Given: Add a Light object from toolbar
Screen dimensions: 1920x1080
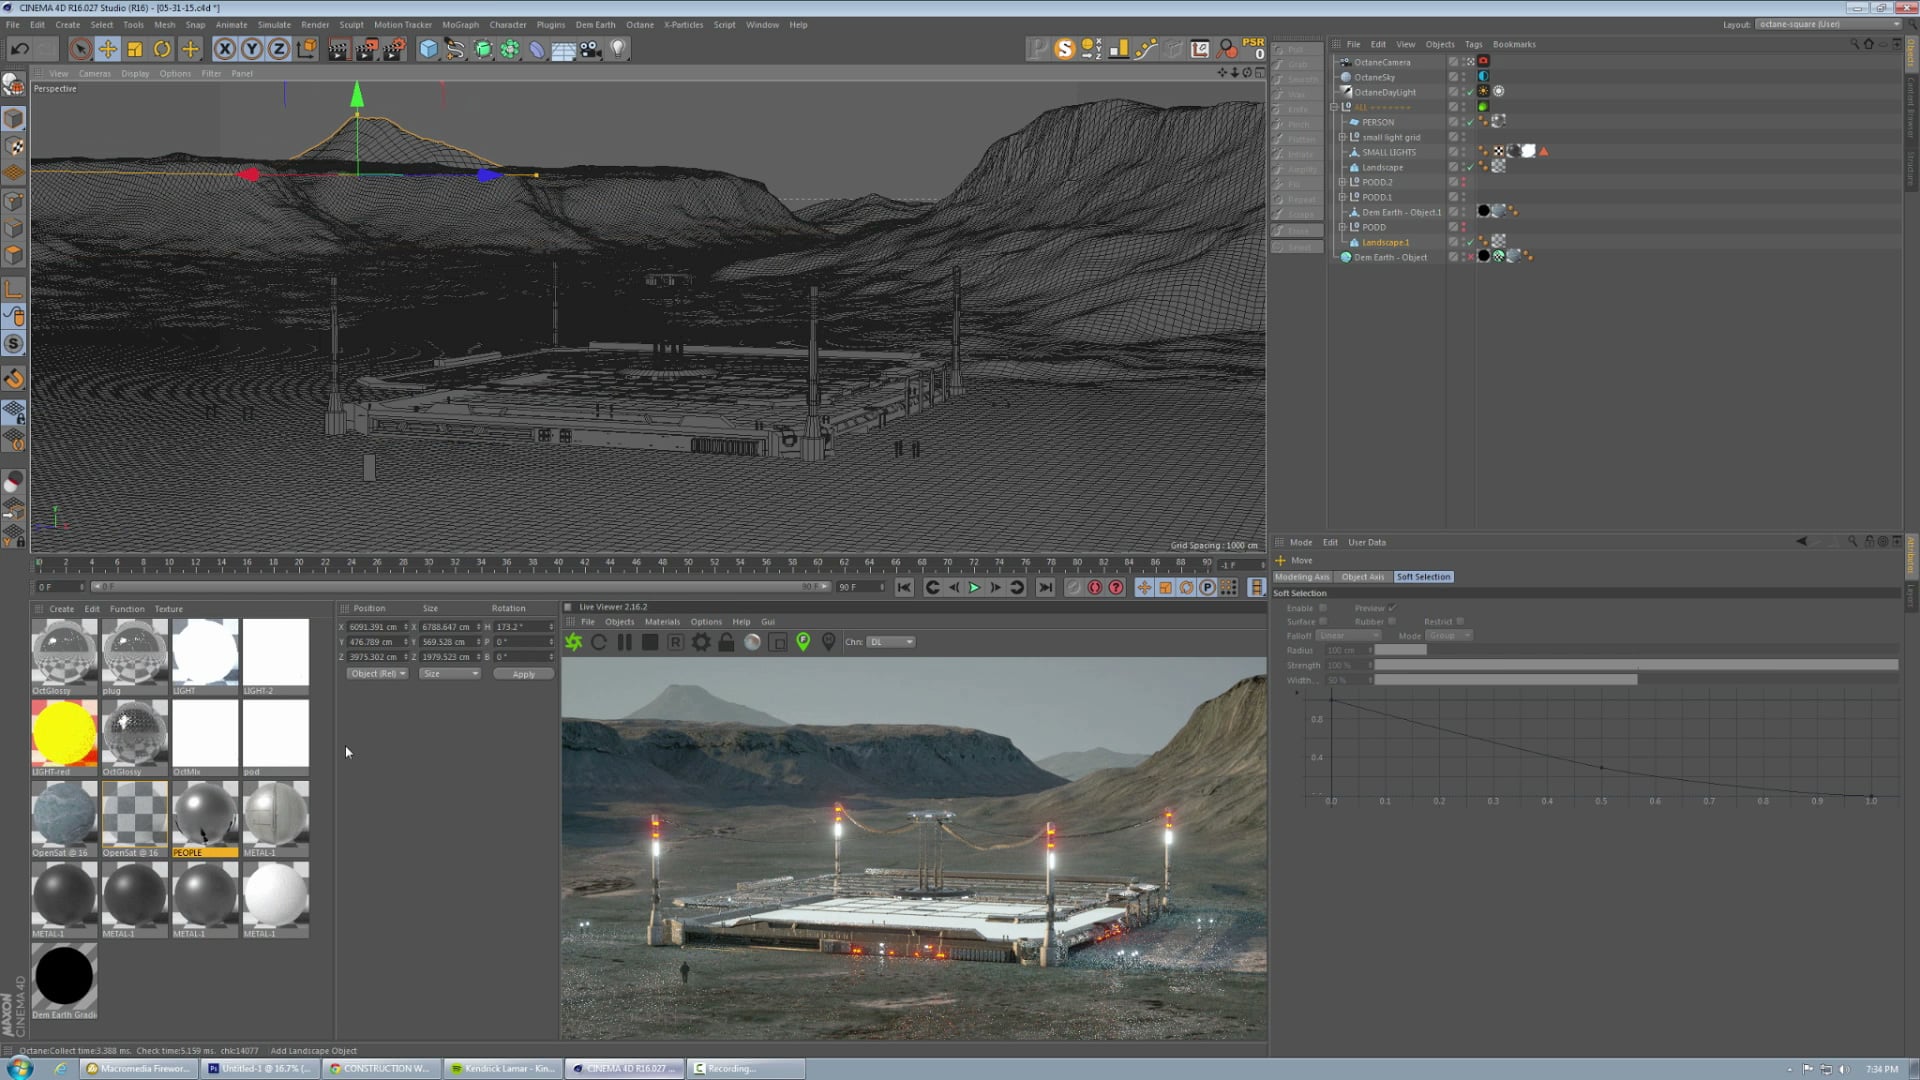Looking at the screenshot, I should click(618, 48).
